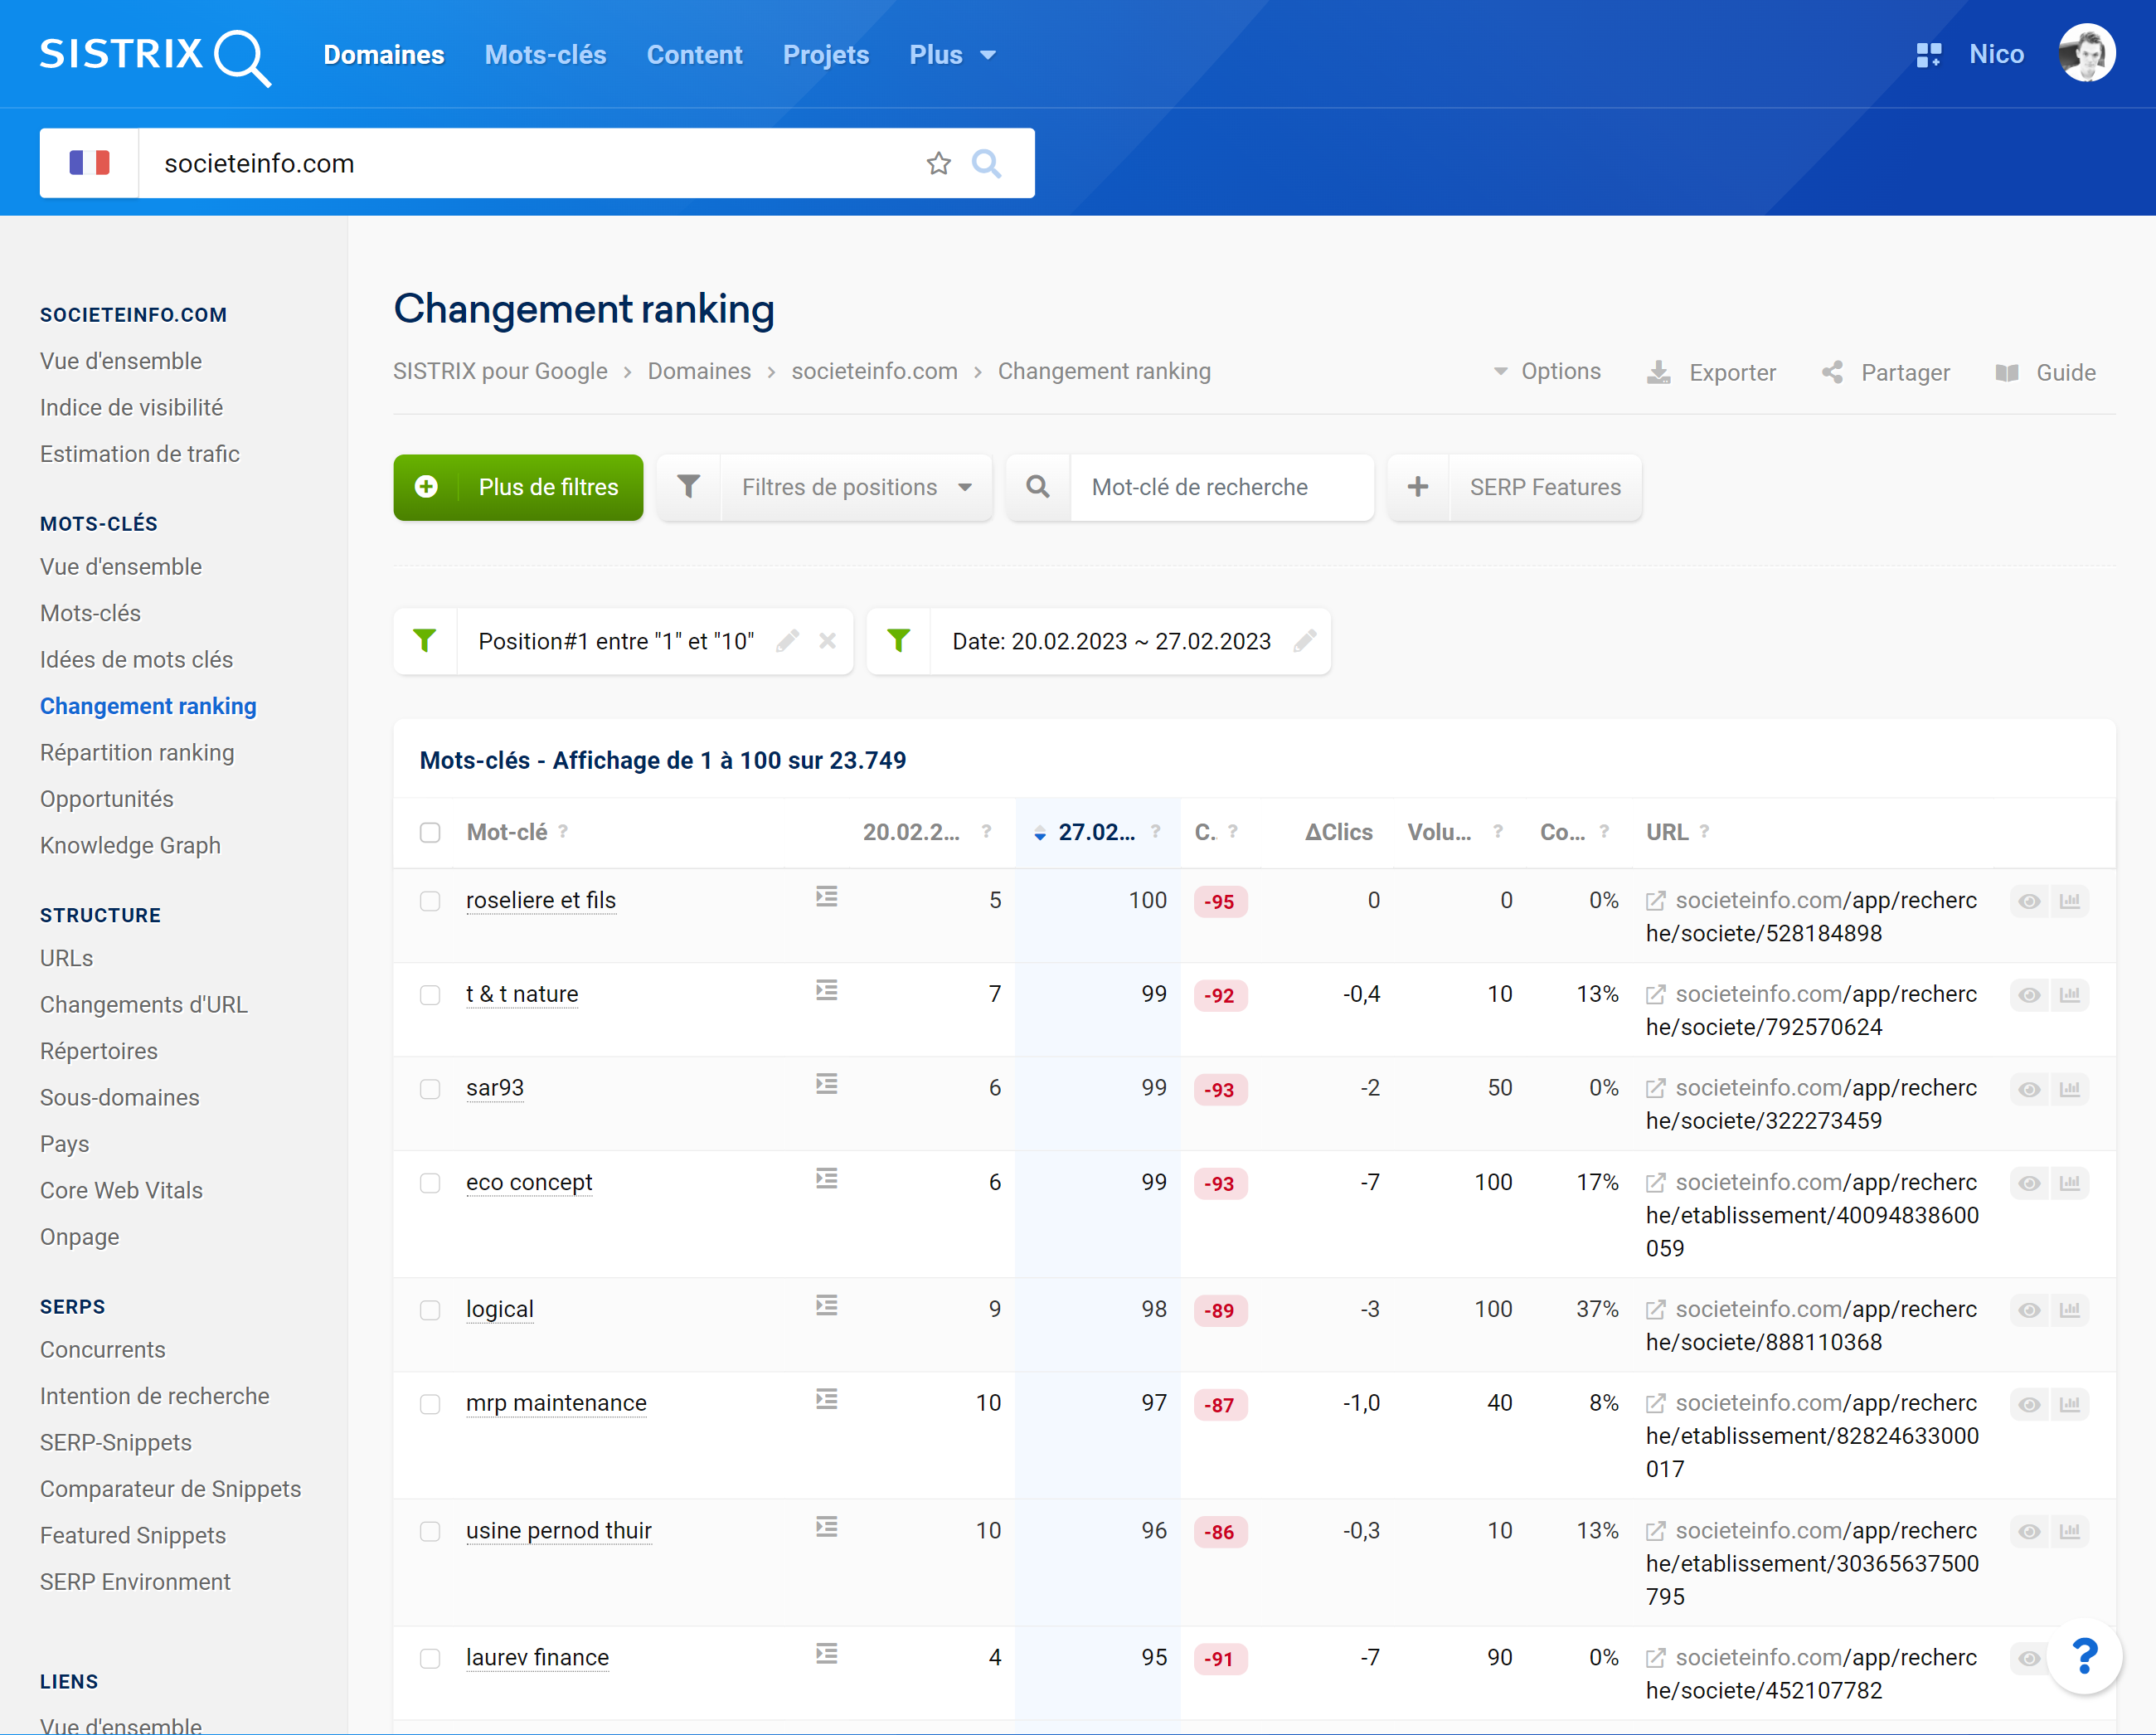Go to Core Web Vitals in sidebar
Image resolution: width=2156 pixels, height=1735 pixels.
coord(121,1190)
